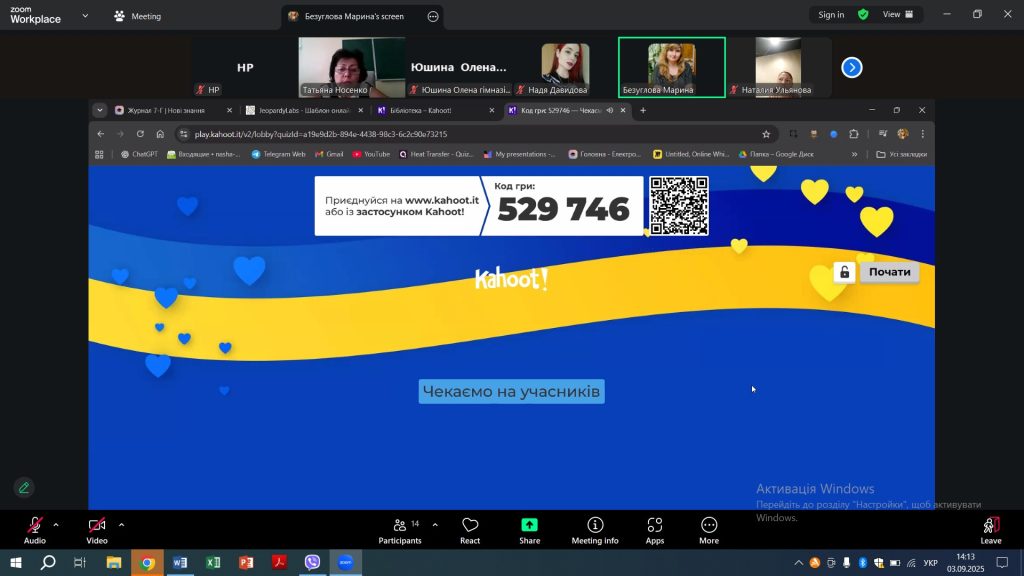1024x576 pixels.
Task: Click the browser back arrow
Action: (x=101, y=134)
